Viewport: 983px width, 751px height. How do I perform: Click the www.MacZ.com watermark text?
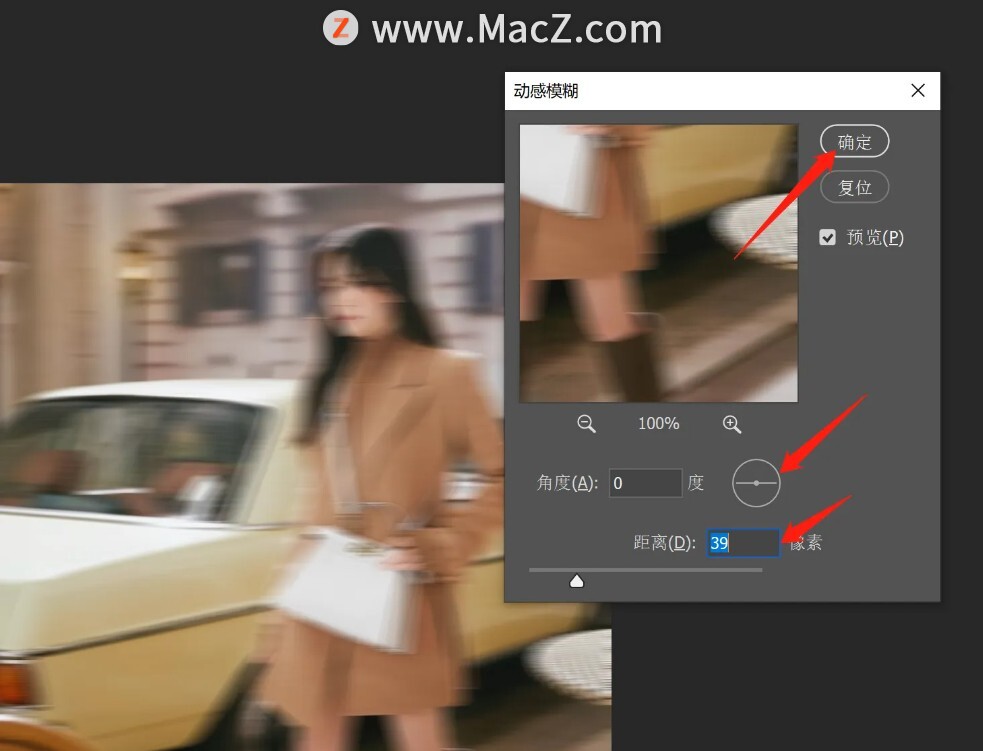point(516,29)
